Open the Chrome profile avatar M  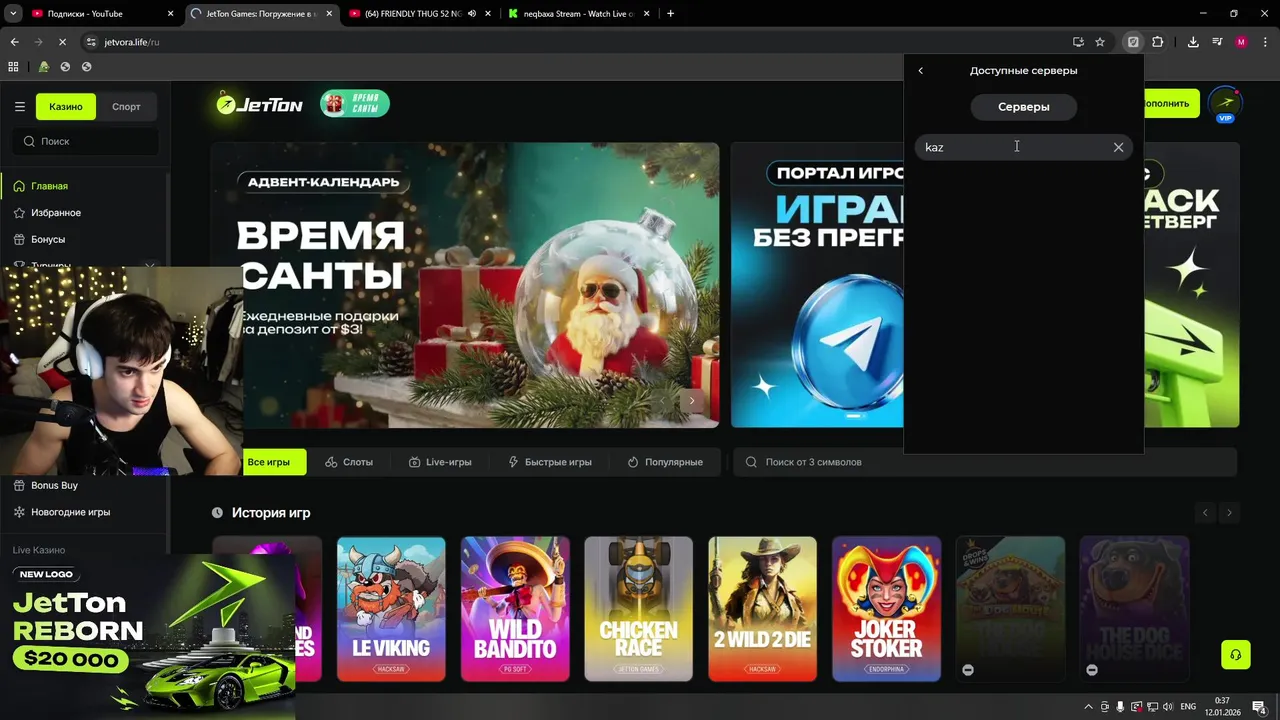coord(1241,42)
